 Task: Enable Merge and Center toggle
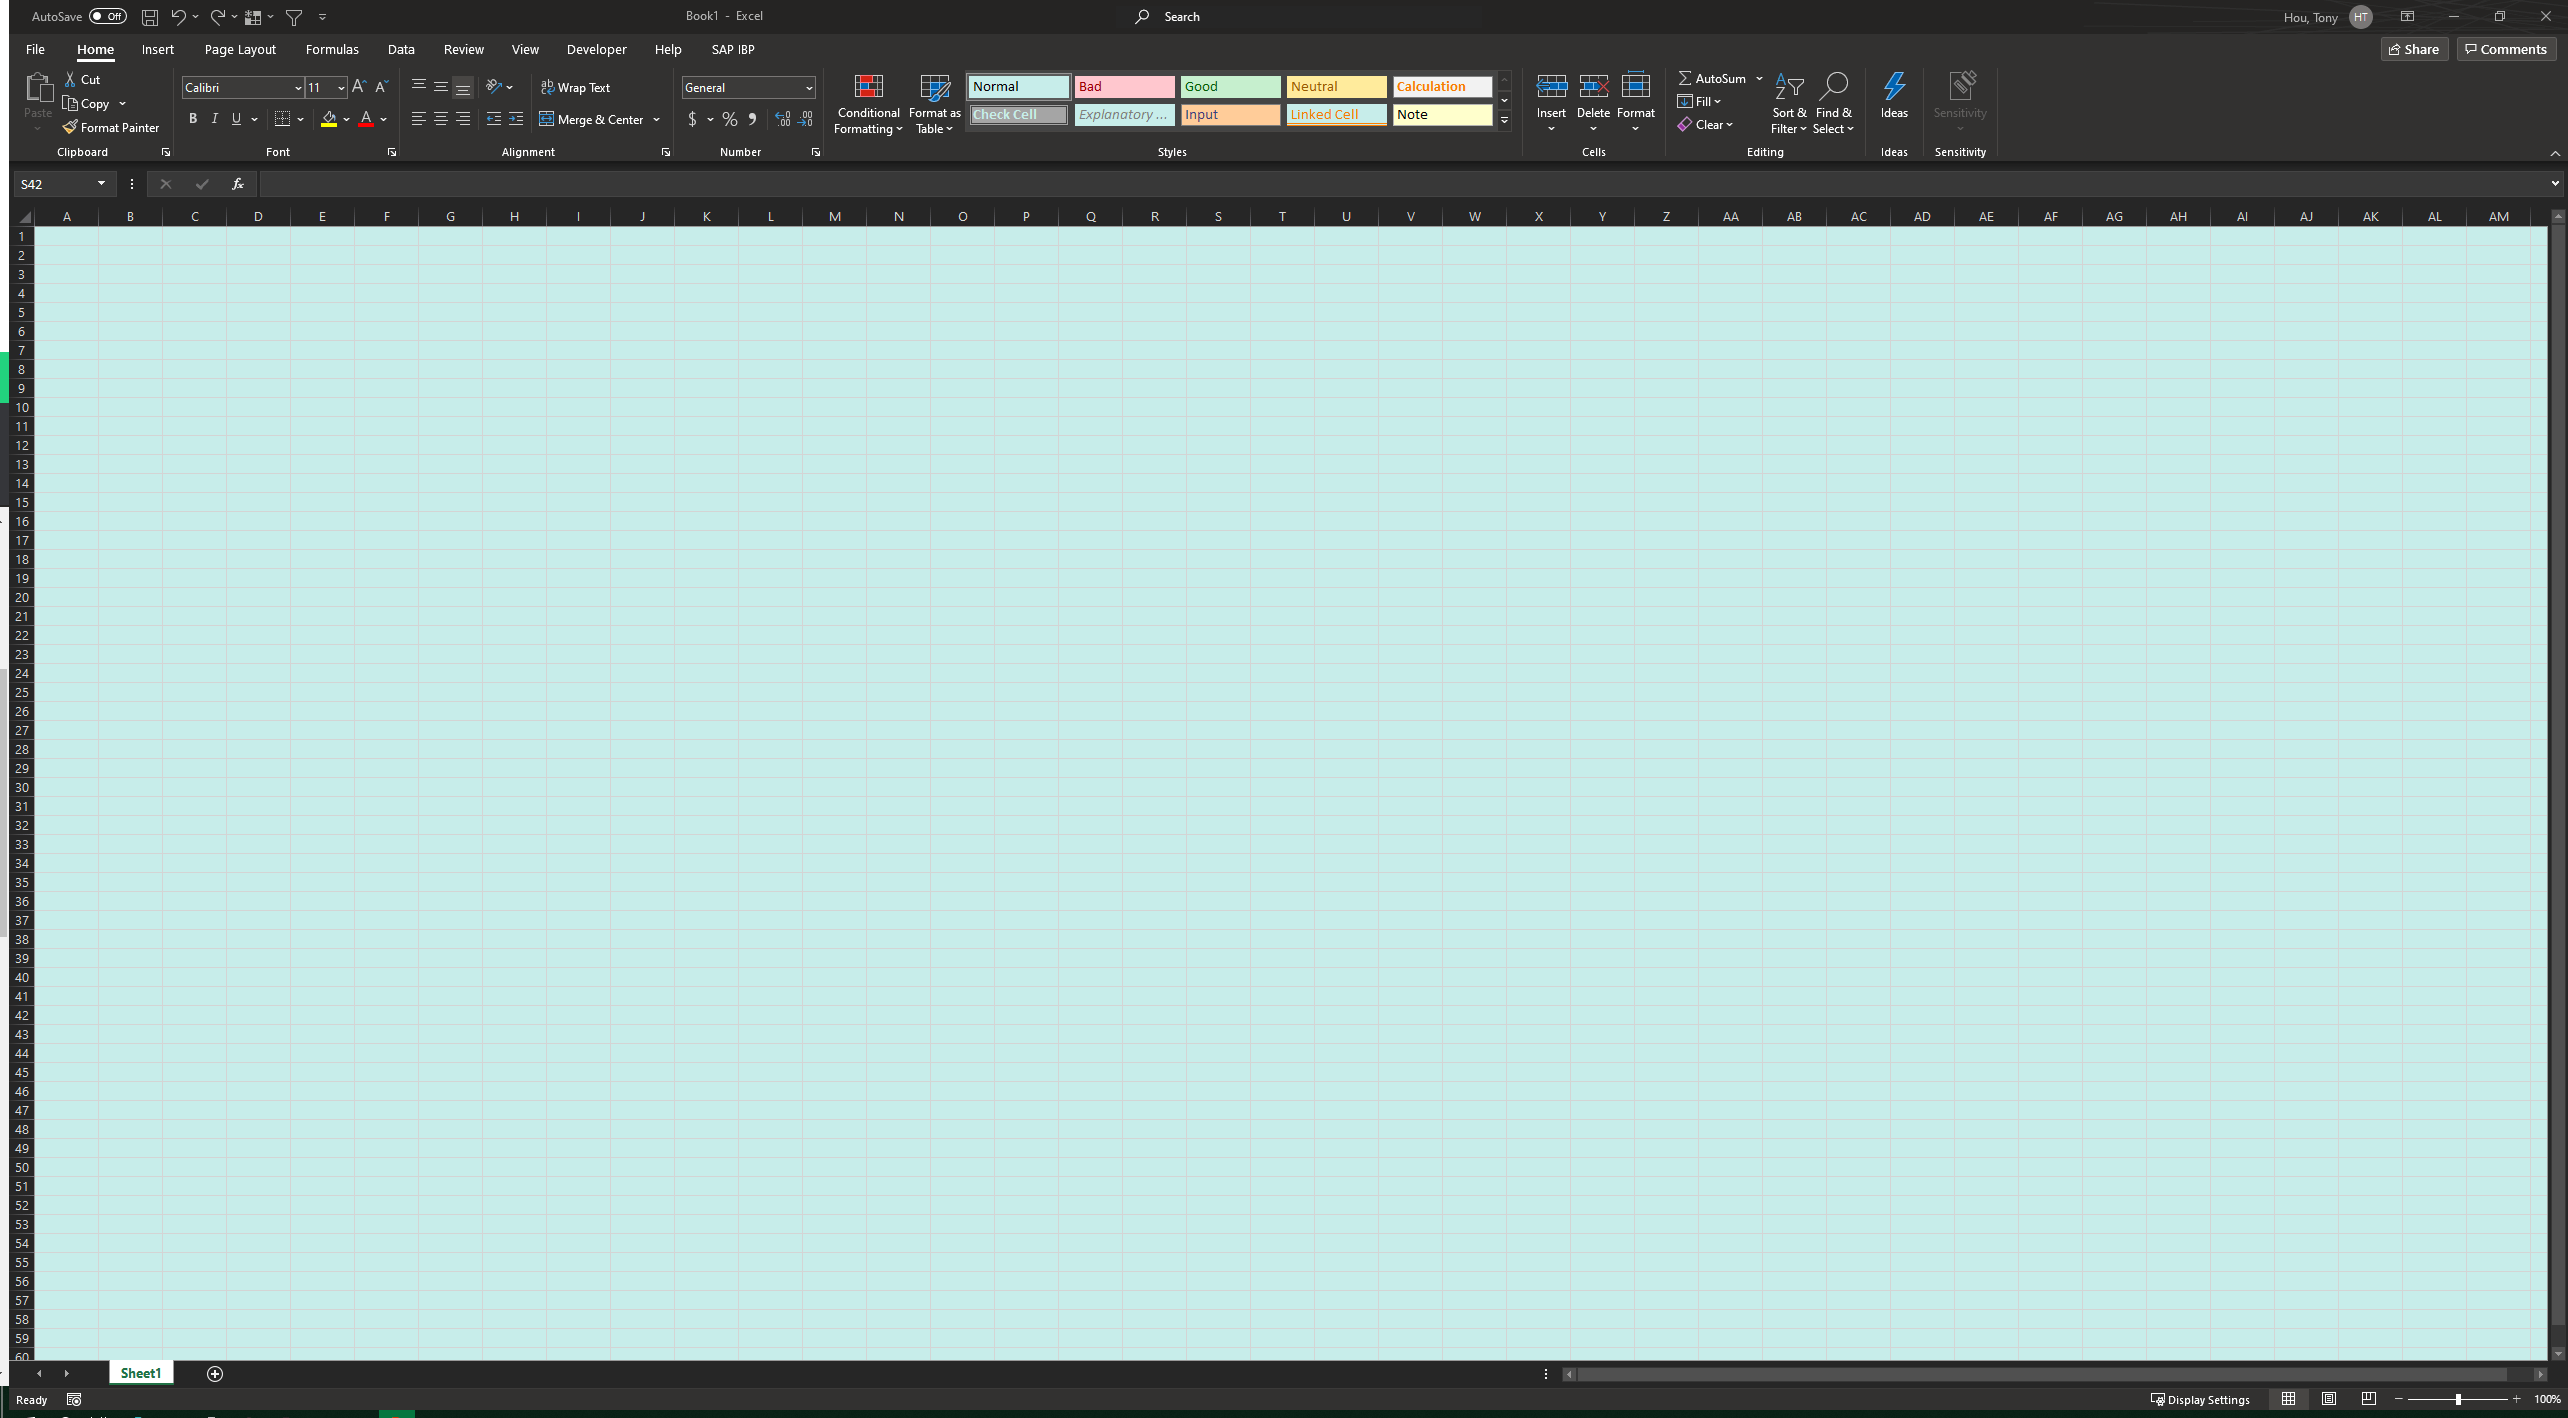pyautogui.click(x=592, y=119)
